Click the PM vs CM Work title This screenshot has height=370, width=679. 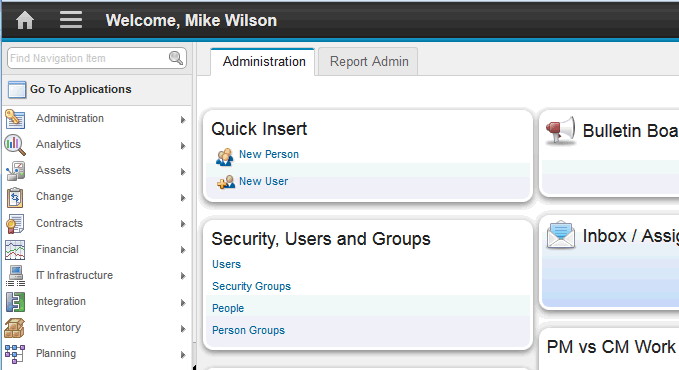click(611, 347)
